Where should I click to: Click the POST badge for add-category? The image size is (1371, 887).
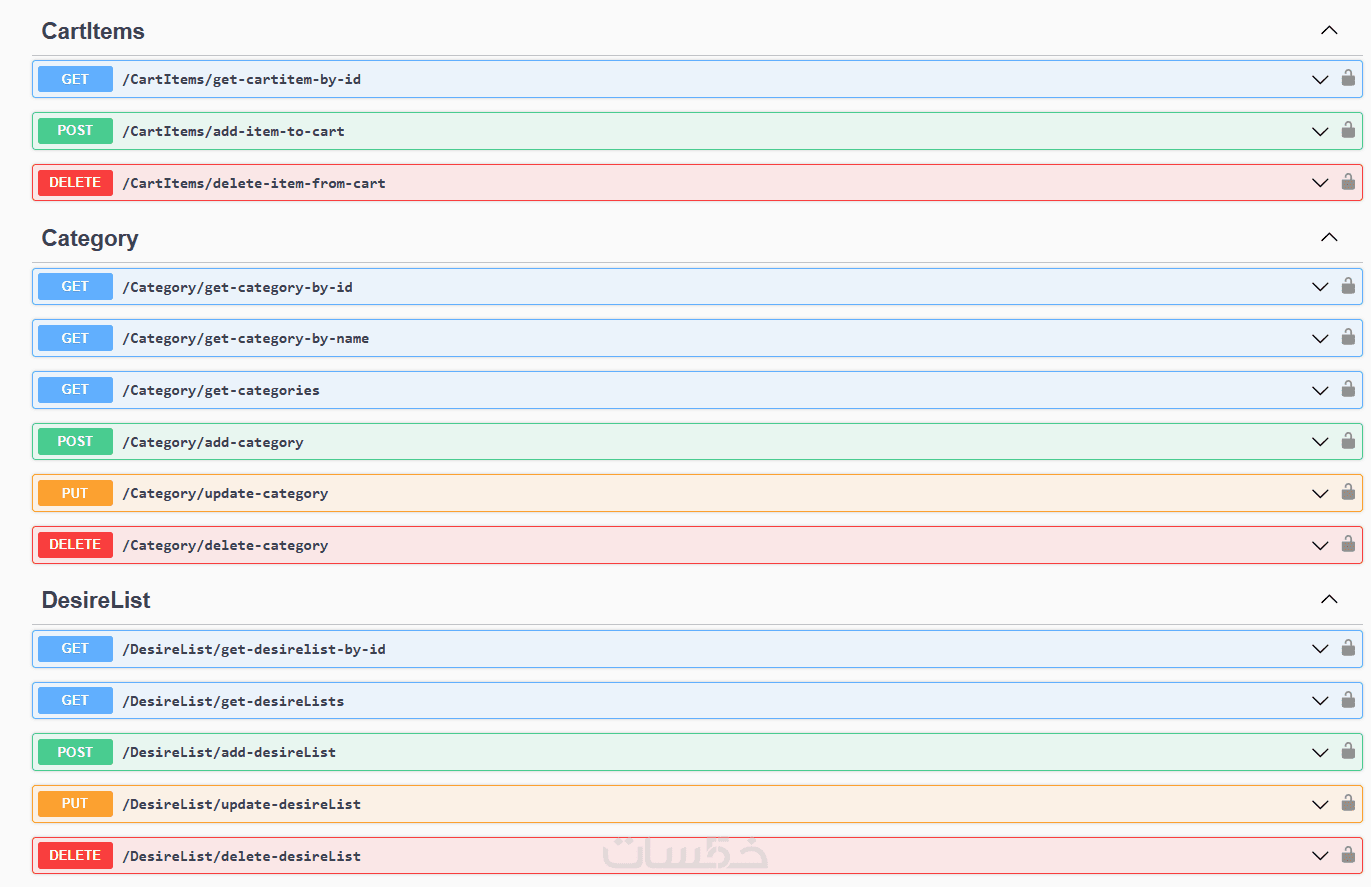click(75, 442)
